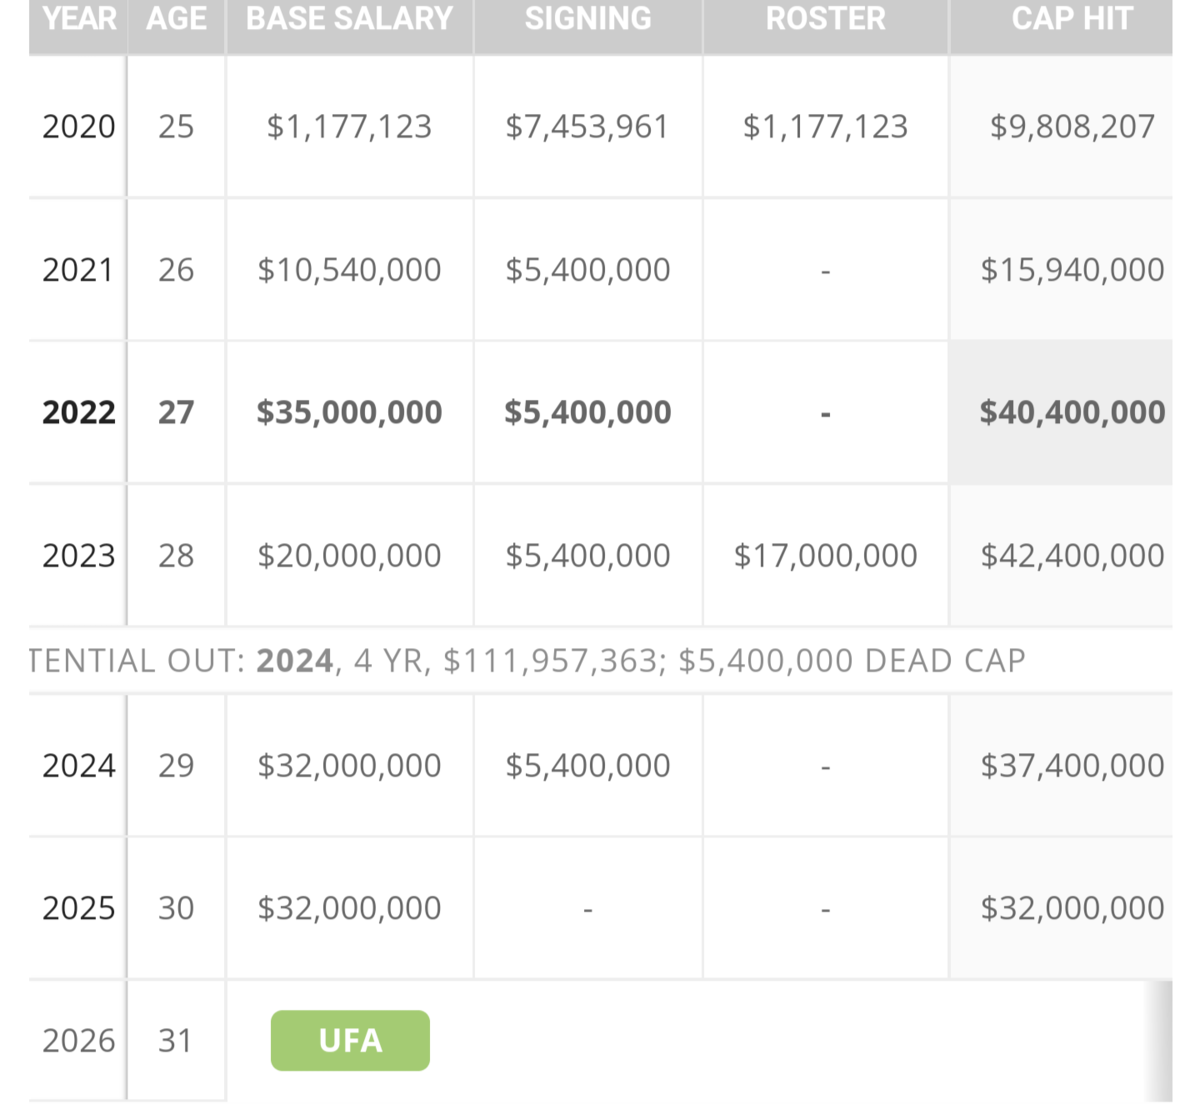Click the $9,808,207 cap hit cell
Image resolution: width=1200 pixels, height=1115 pixels.
(1072, 127)
